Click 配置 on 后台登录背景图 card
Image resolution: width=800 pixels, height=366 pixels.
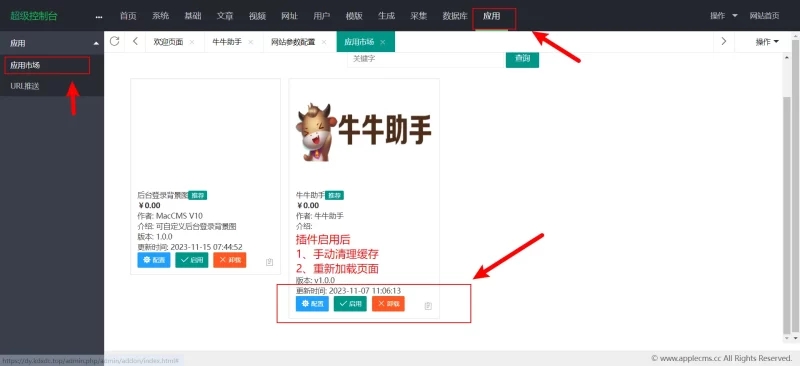pyautogui.click(x=154, y=260)
